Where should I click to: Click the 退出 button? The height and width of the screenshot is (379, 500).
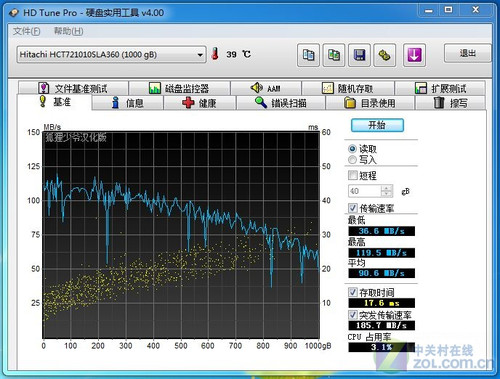(x=467, y=53)
